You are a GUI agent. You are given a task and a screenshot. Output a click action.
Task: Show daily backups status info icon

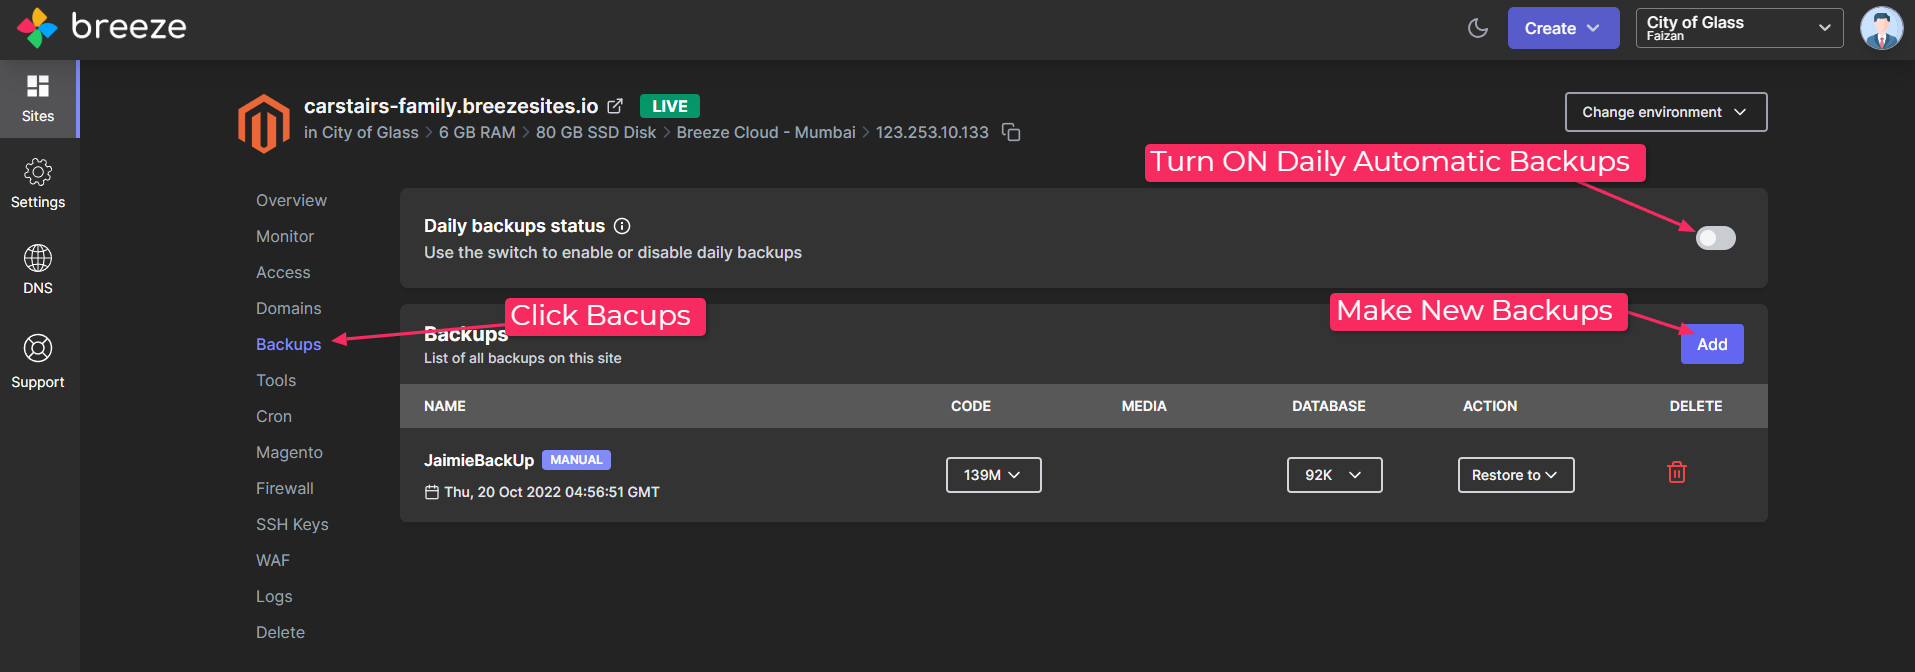click(622, 226)
